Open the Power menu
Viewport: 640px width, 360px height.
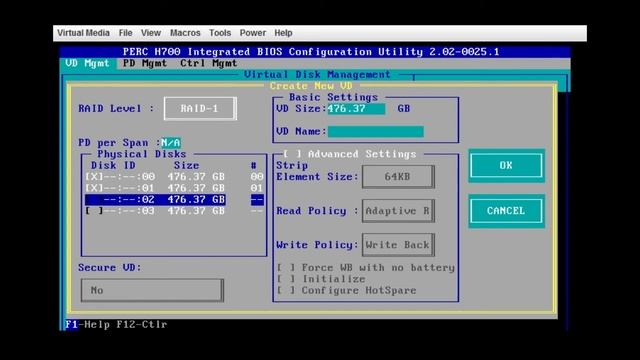[253, 33]
